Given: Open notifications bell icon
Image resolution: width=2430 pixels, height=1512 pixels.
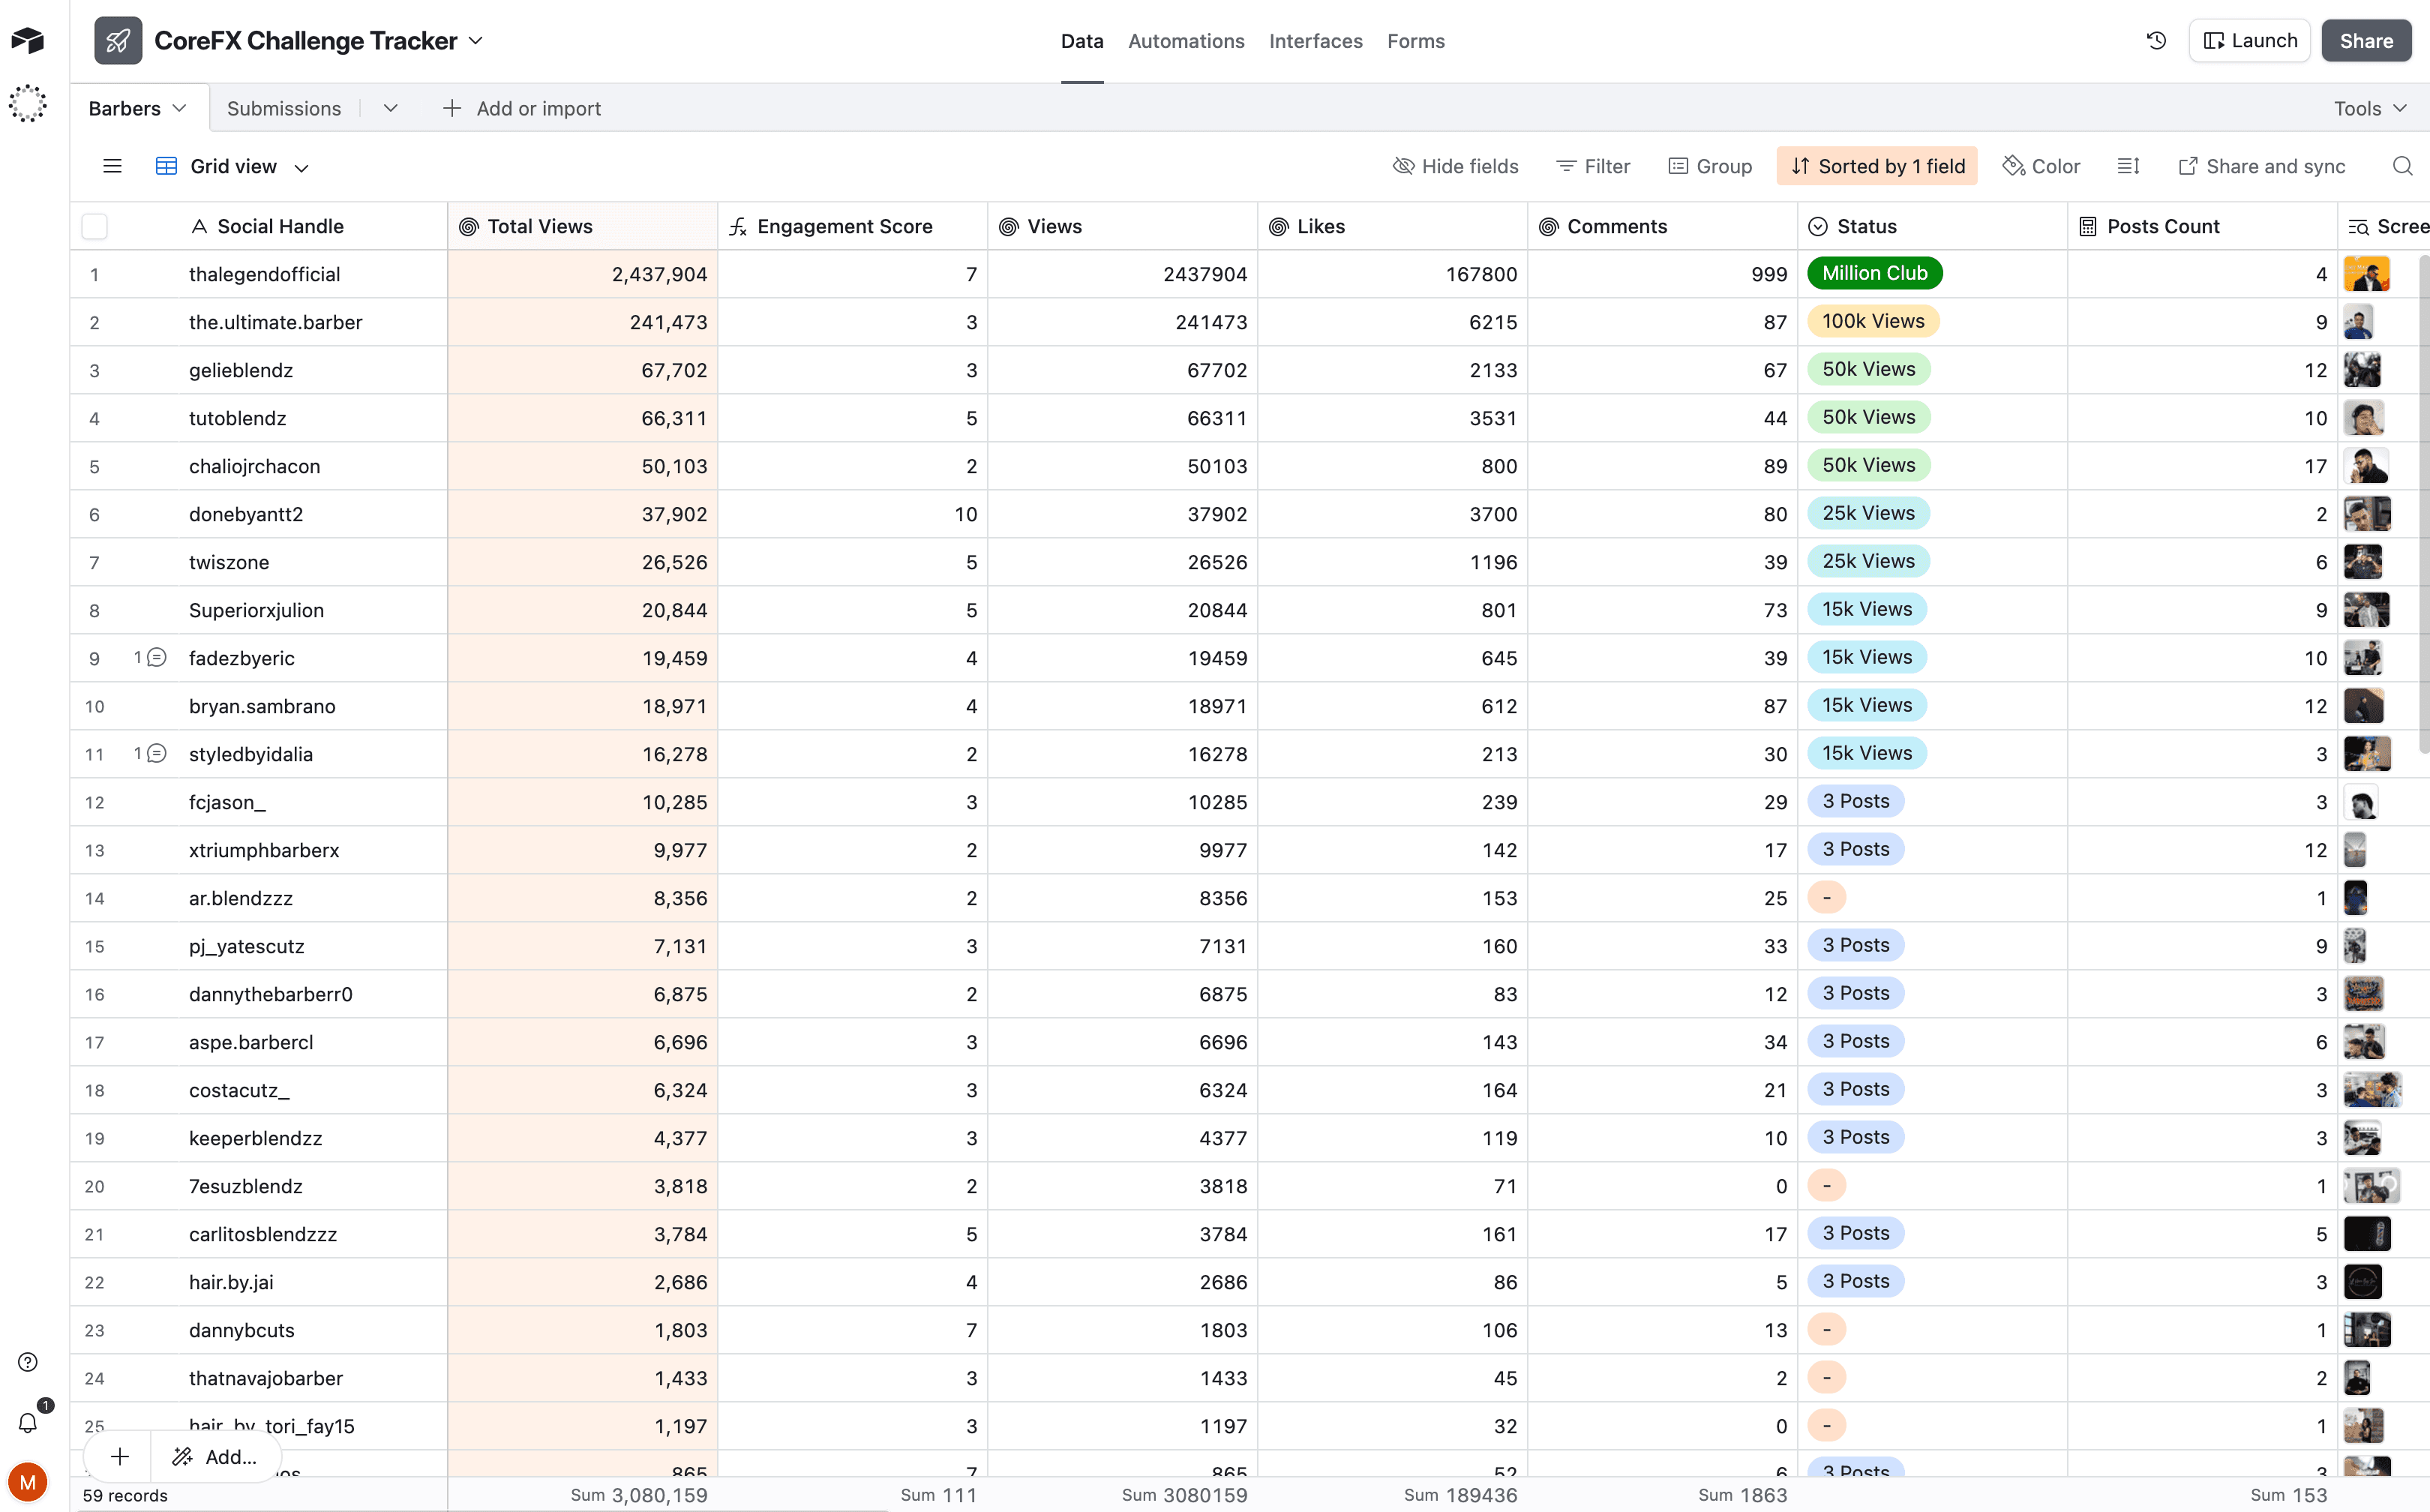Looking at the screenshot, I should 28,1422.
